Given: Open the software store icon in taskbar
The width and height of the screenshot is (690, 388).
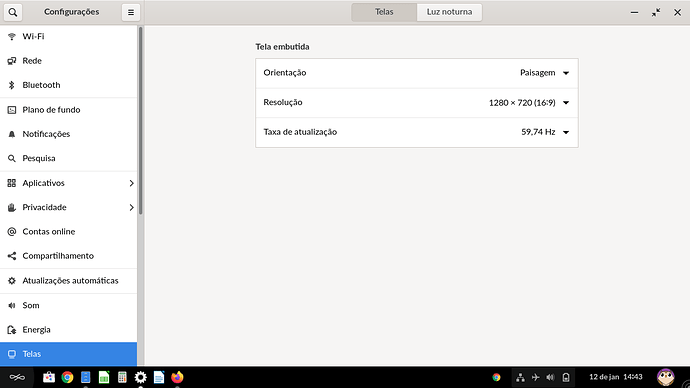Looking at the screenshot, I should pyautogui.click(x=49, y=377).
